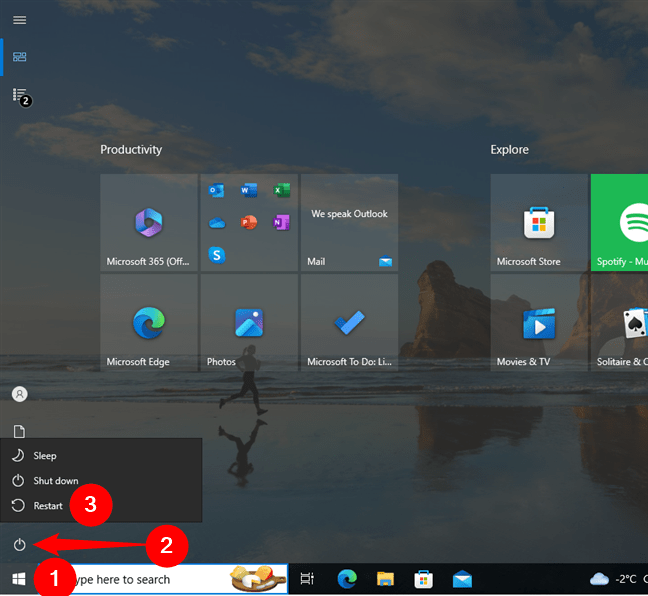The height and width of the screenshot is (596, 648).
Task: Launch PowerPoint from the Office folder tile
Action: 249,223
